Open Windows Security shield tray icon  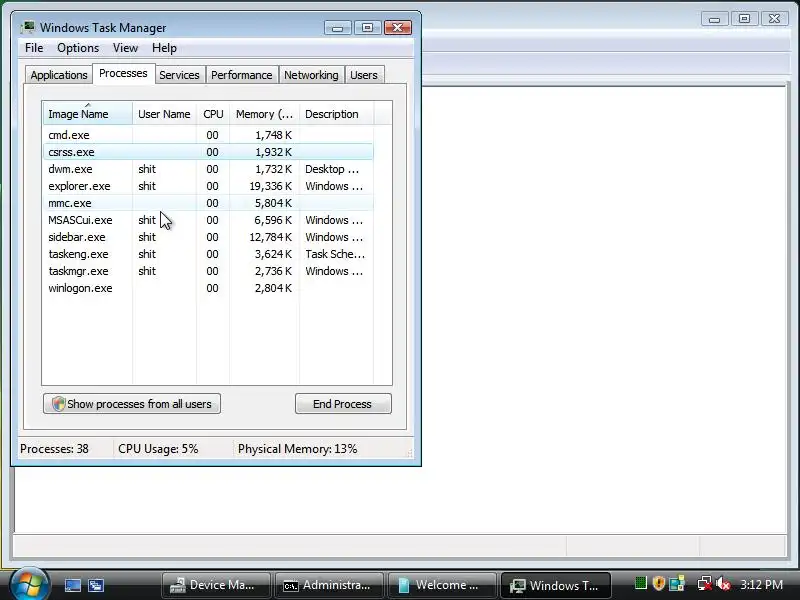click(x=659, y=583)
